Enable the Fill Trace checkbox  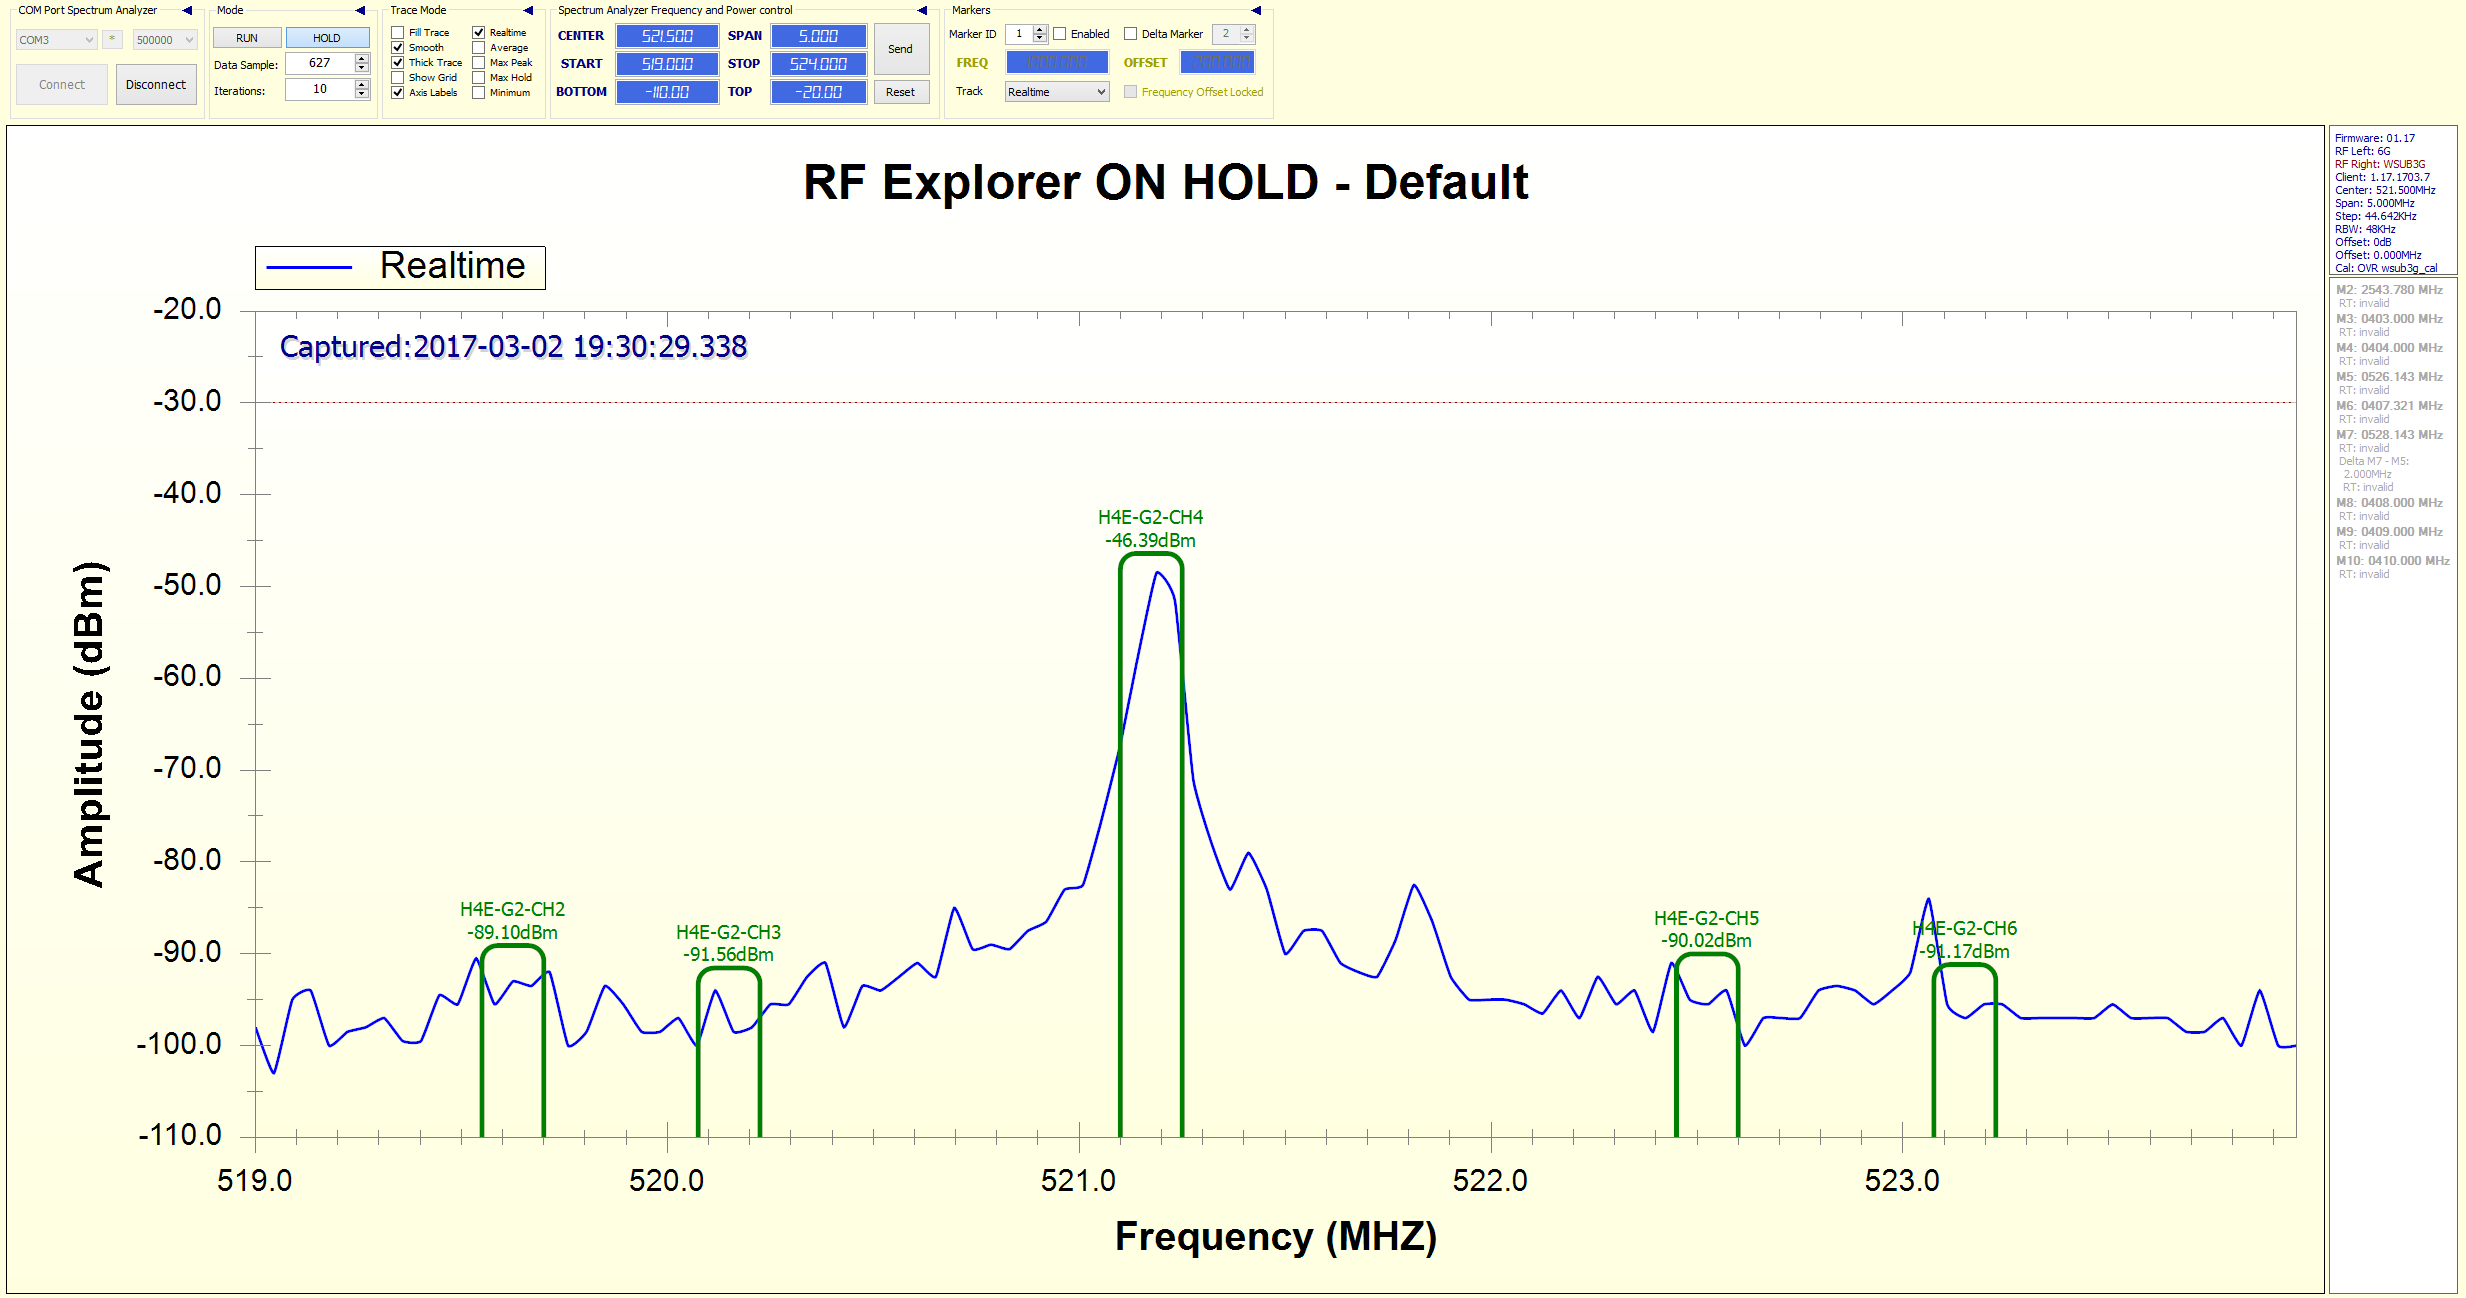click(398, 33)
